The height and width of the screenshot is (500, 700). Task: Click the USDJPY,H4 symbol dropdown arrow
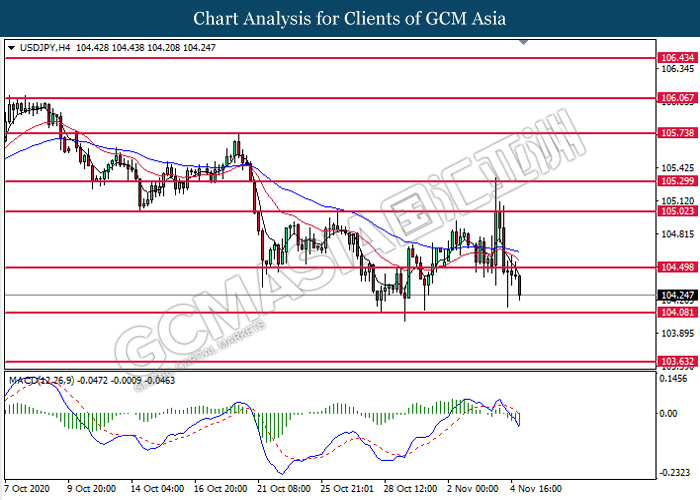[12, 48]
